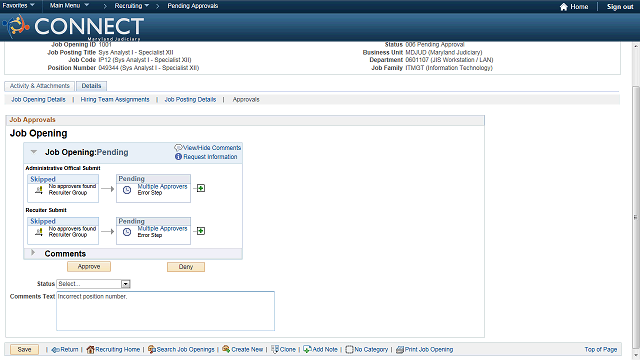
Task: Click the Search Job Openings link text
Action: tap(186, 349)
